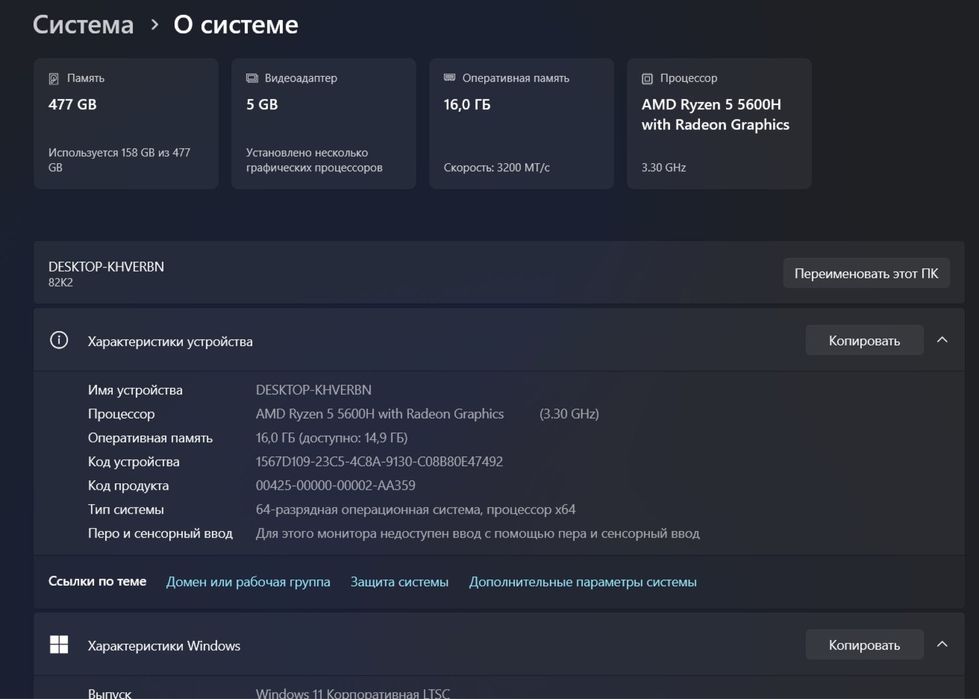Image resolution: width=979 pixels, height=699 pixels.
Task: Click the DESKTOP-KHVERBN header title
Action: [106, 266]
